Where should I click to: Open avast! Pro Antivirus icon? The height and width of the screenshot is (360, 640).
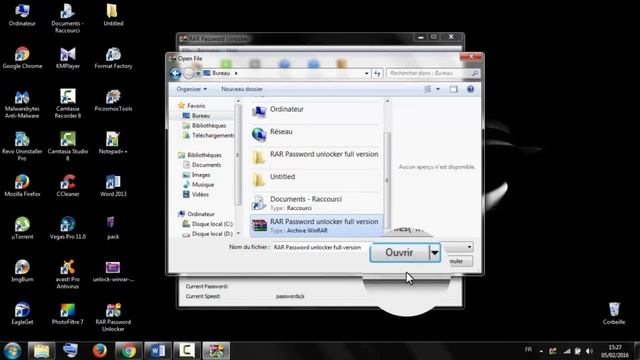click(68, 274)
